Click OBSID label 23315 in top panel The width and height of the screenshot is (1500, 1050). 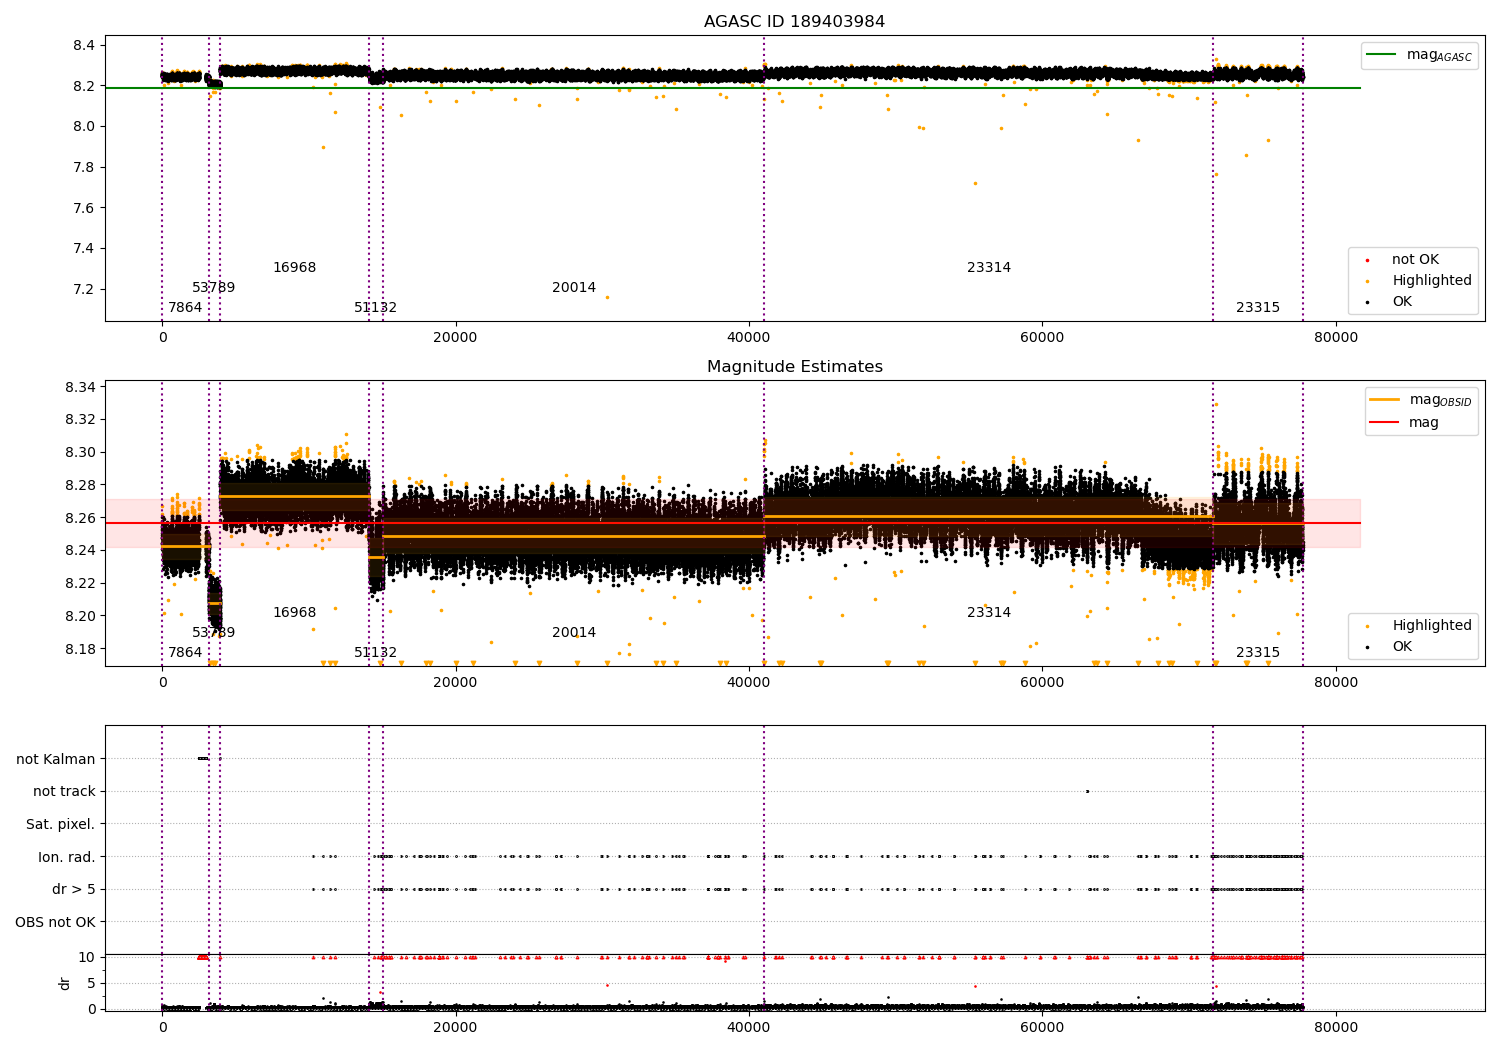point(1258,308)
